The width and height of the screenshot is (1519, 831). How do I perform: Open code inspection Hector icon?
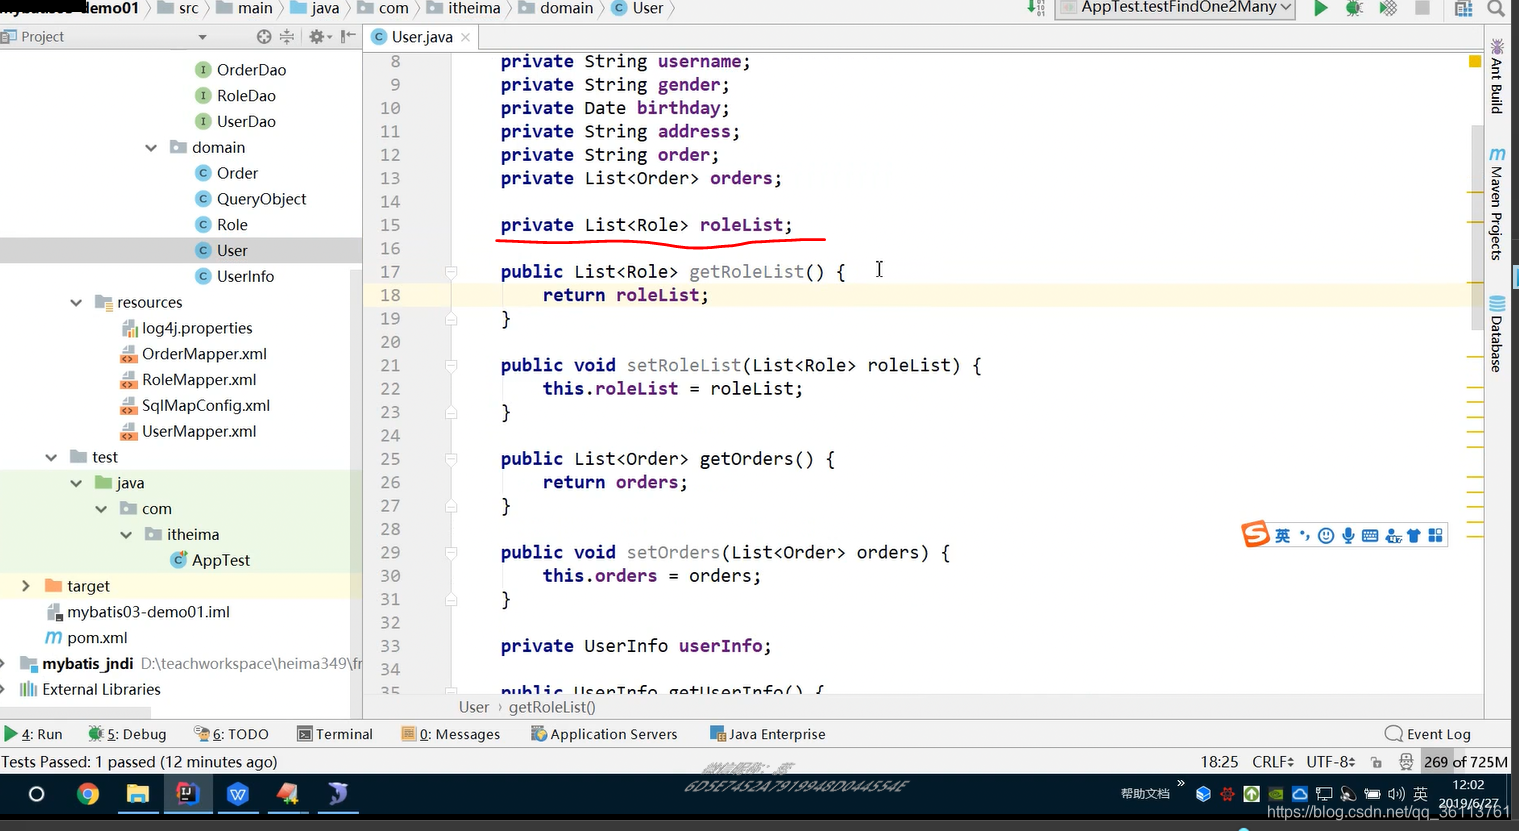[x=1405, y=762]
